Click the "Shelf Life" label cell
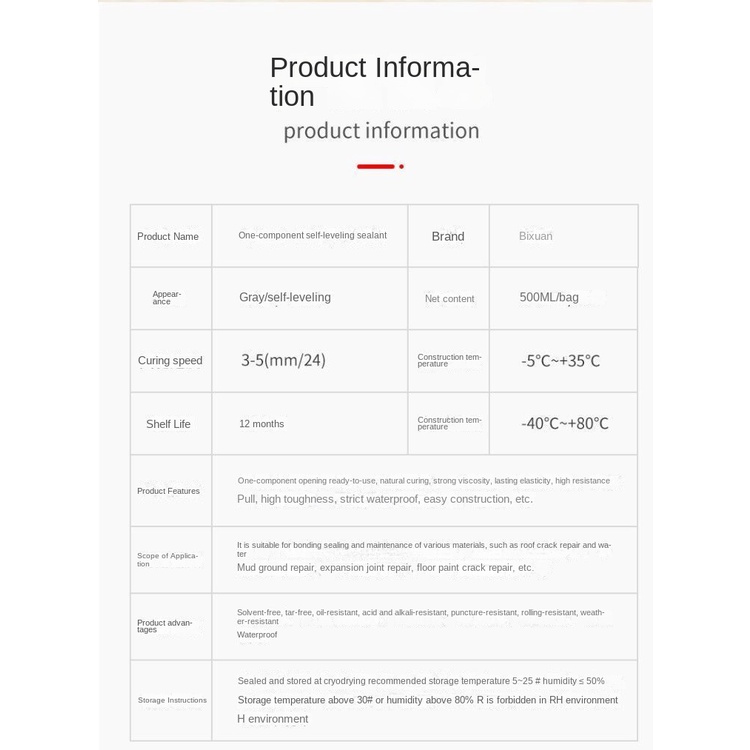Screen dimensions: 750x750 [168, 424]
